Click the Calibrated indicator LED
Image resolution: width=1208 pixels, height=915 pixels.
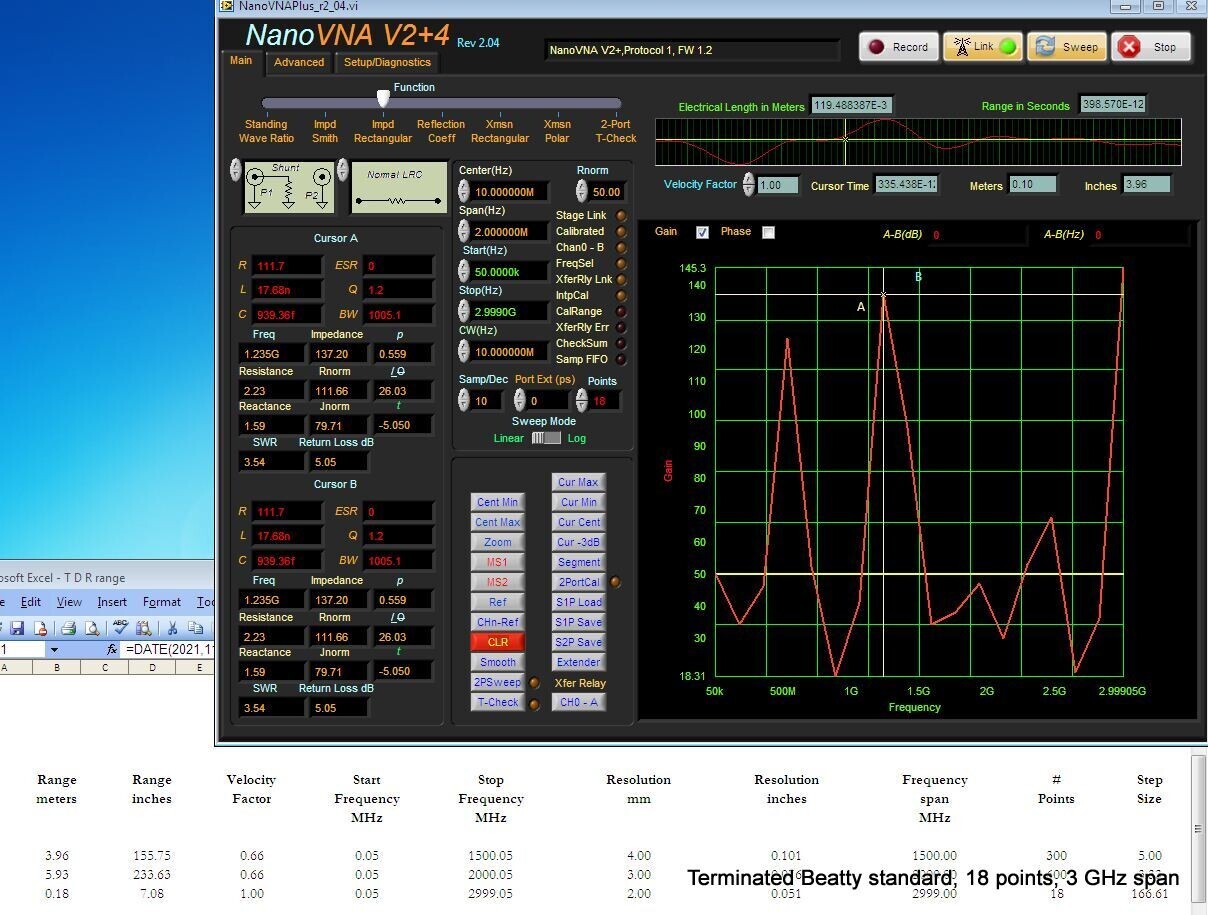coord(621,231)
